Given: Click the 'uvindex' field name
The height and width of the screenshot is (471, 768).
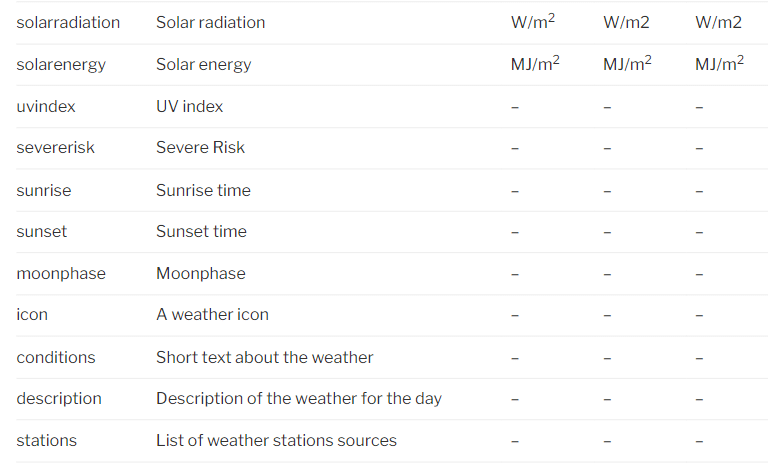Looking at the screenshot, I should (46, 106).
